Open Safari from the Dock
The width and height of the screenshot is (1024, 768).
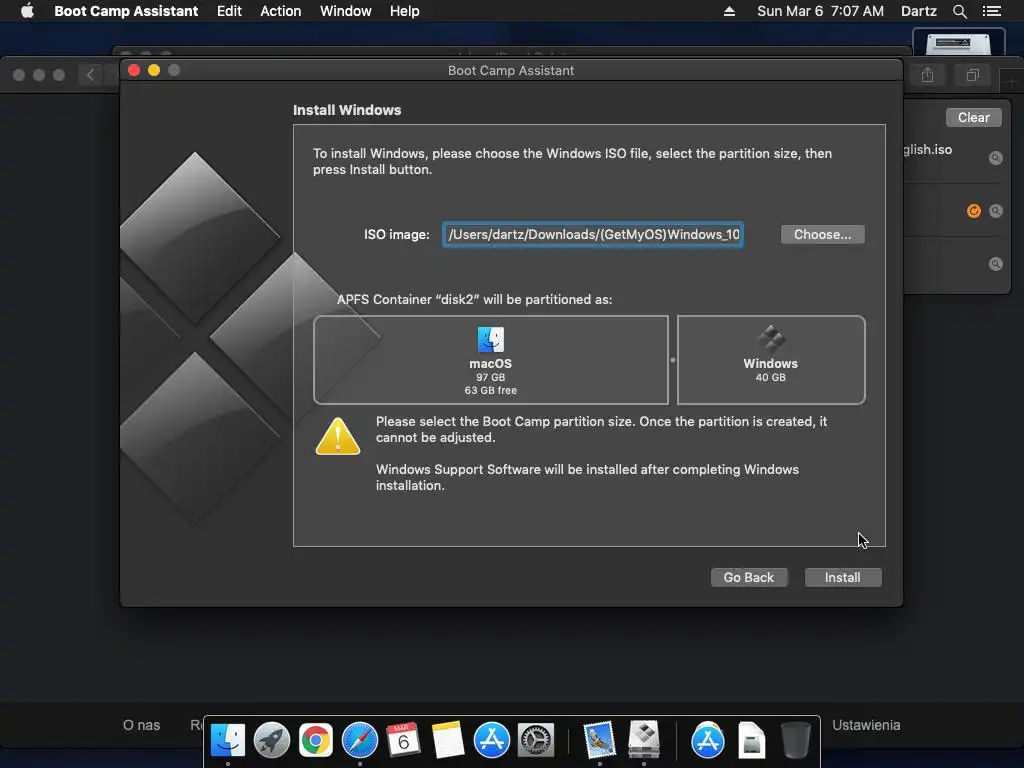click(360, 741)
